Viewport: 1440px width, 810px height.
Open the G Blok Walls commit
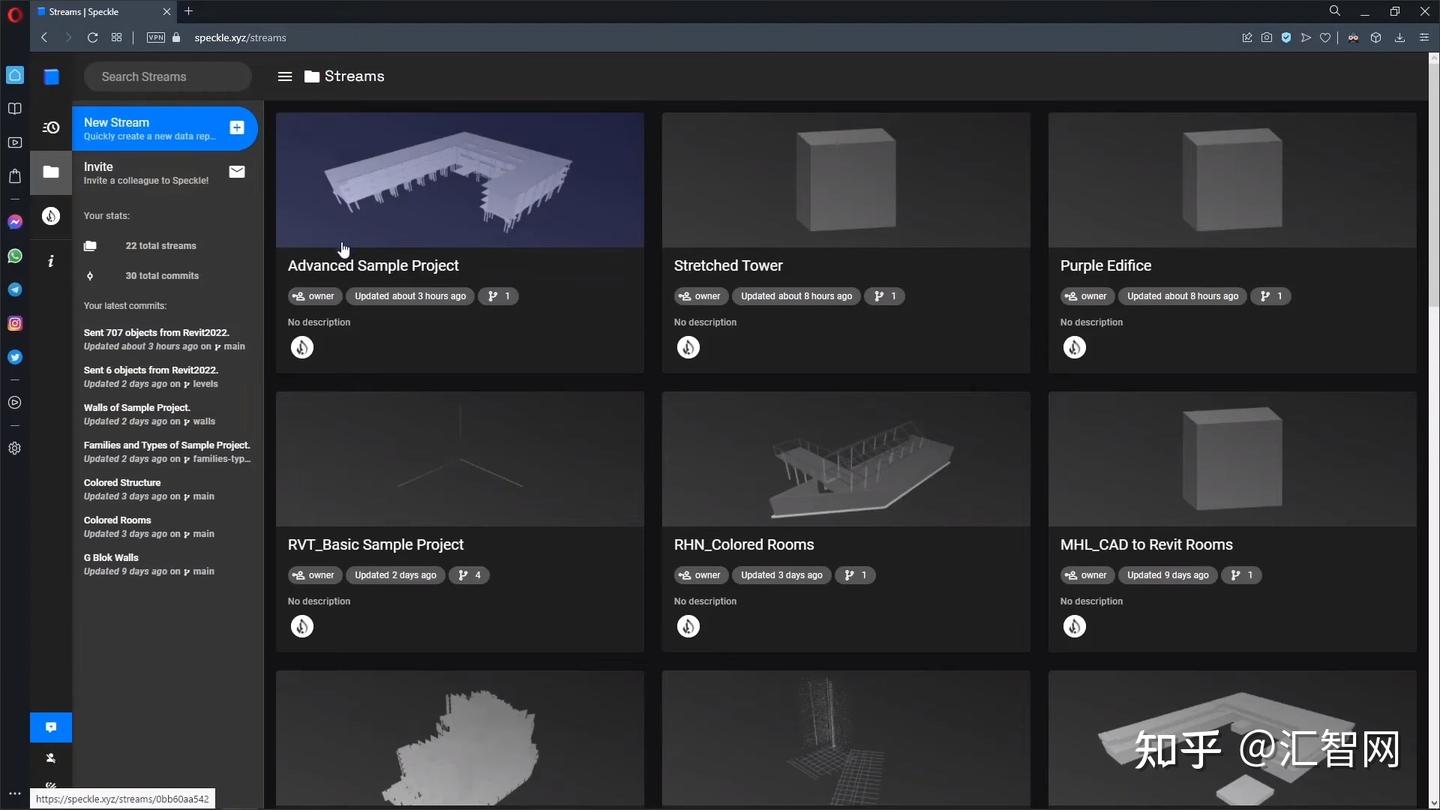(149, 564)
